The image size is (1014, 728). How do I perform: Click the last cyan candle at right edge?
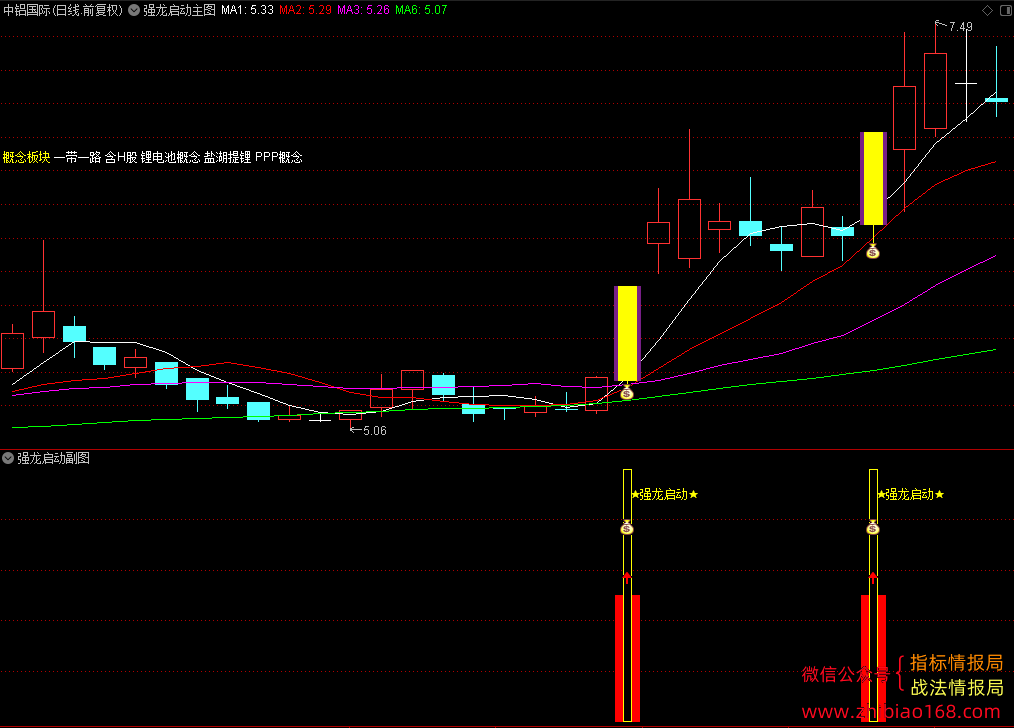(x=997, y=100)
